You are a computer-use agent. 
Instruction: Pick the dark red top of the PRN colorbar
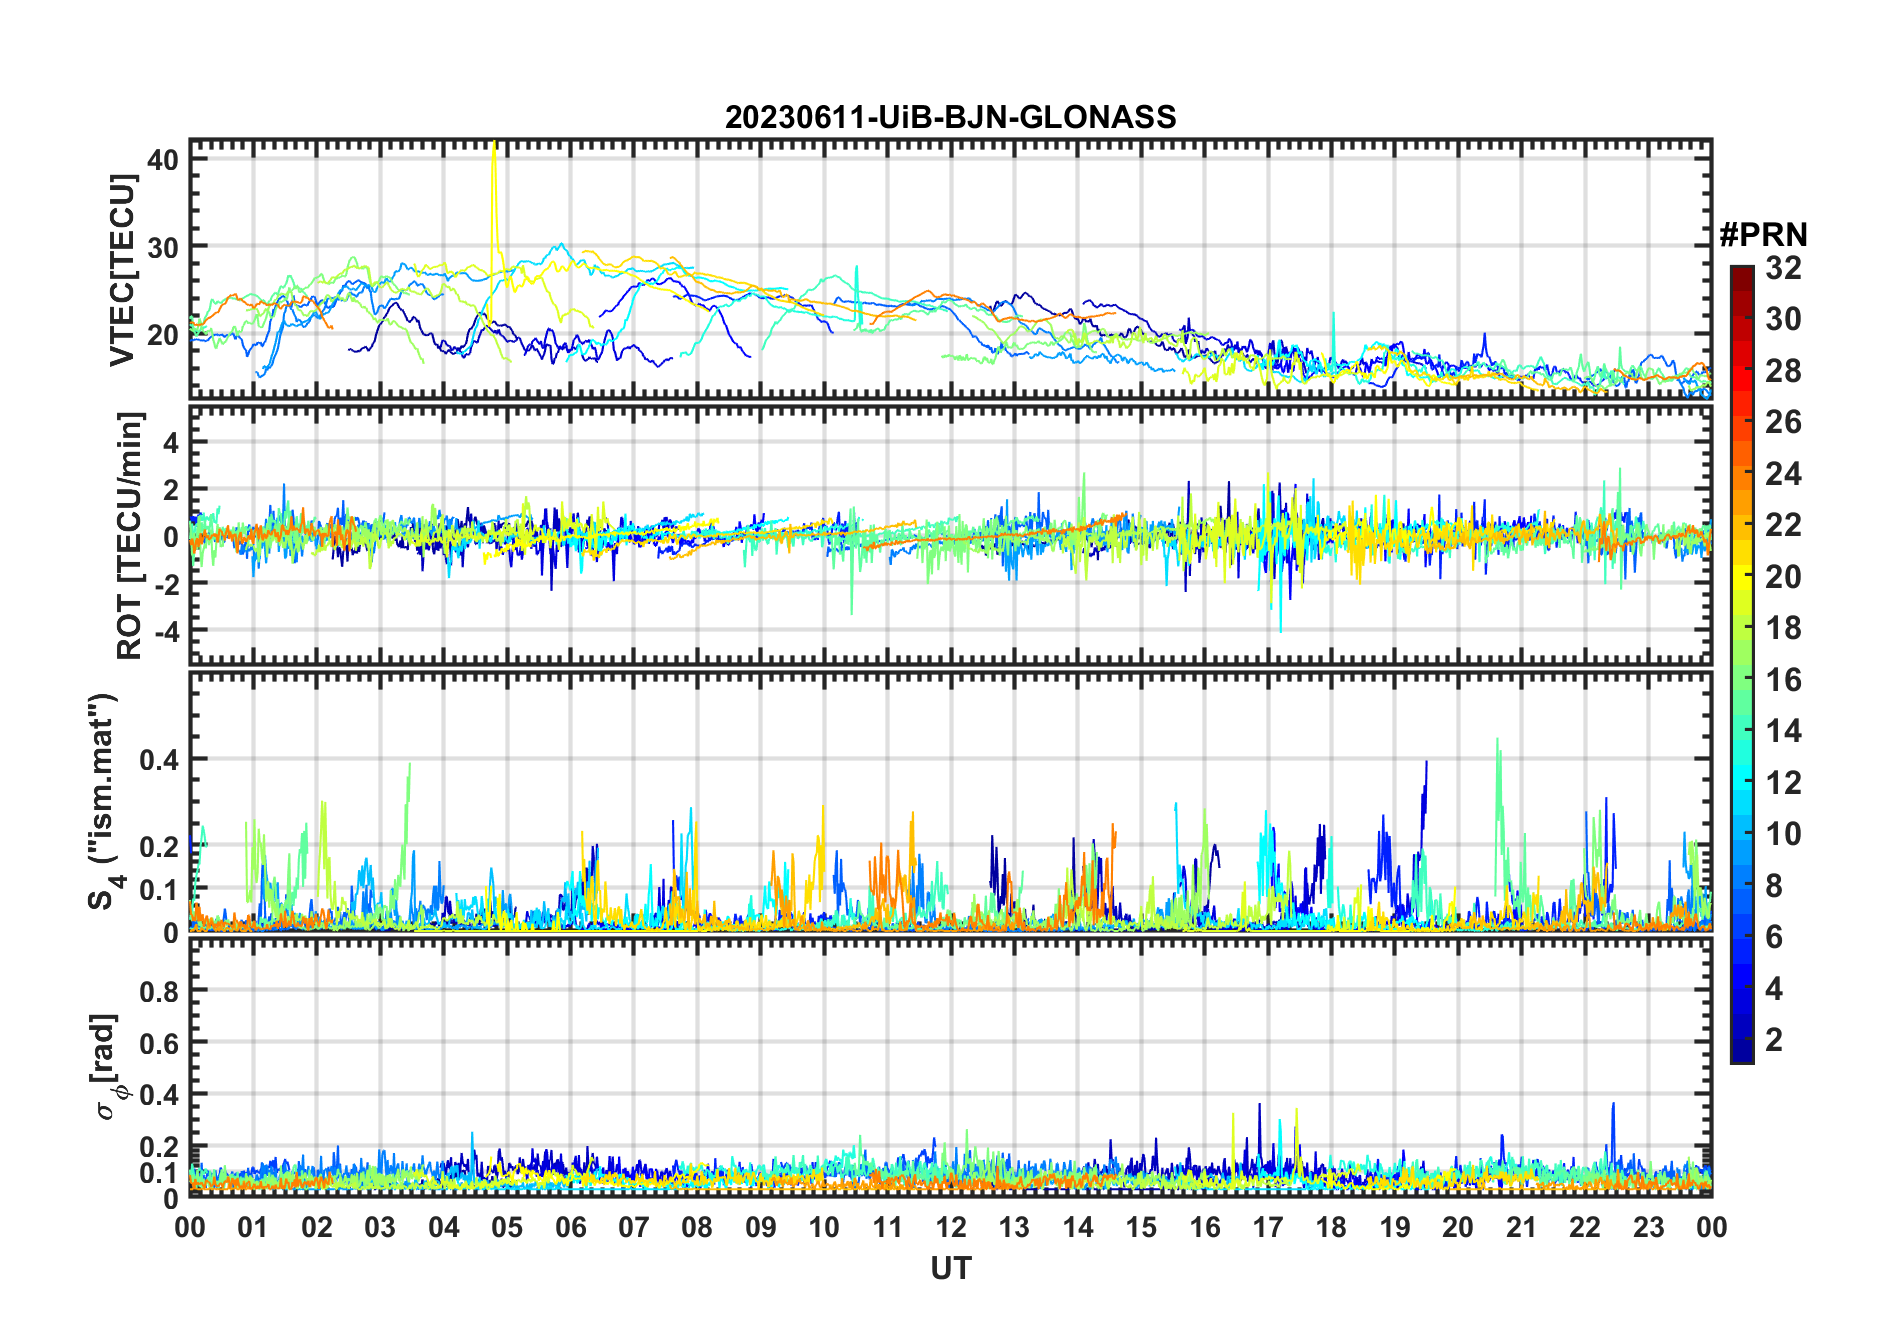pyautogui.click(x=1741, y=272)
